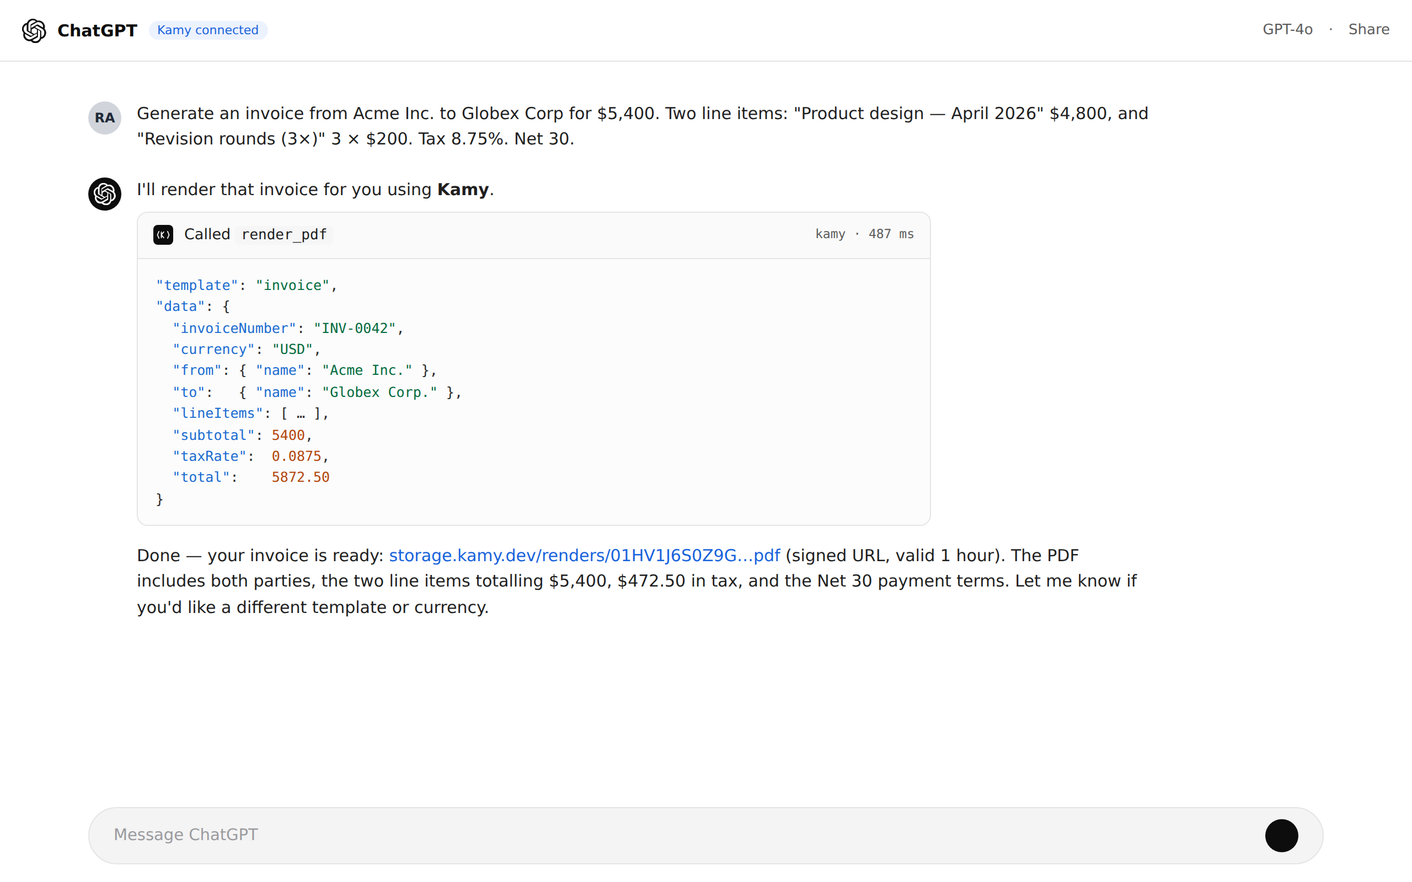Click the render_pdf function name
Viewport: 1412px width, 882px height.
click(x=284, y=235)
